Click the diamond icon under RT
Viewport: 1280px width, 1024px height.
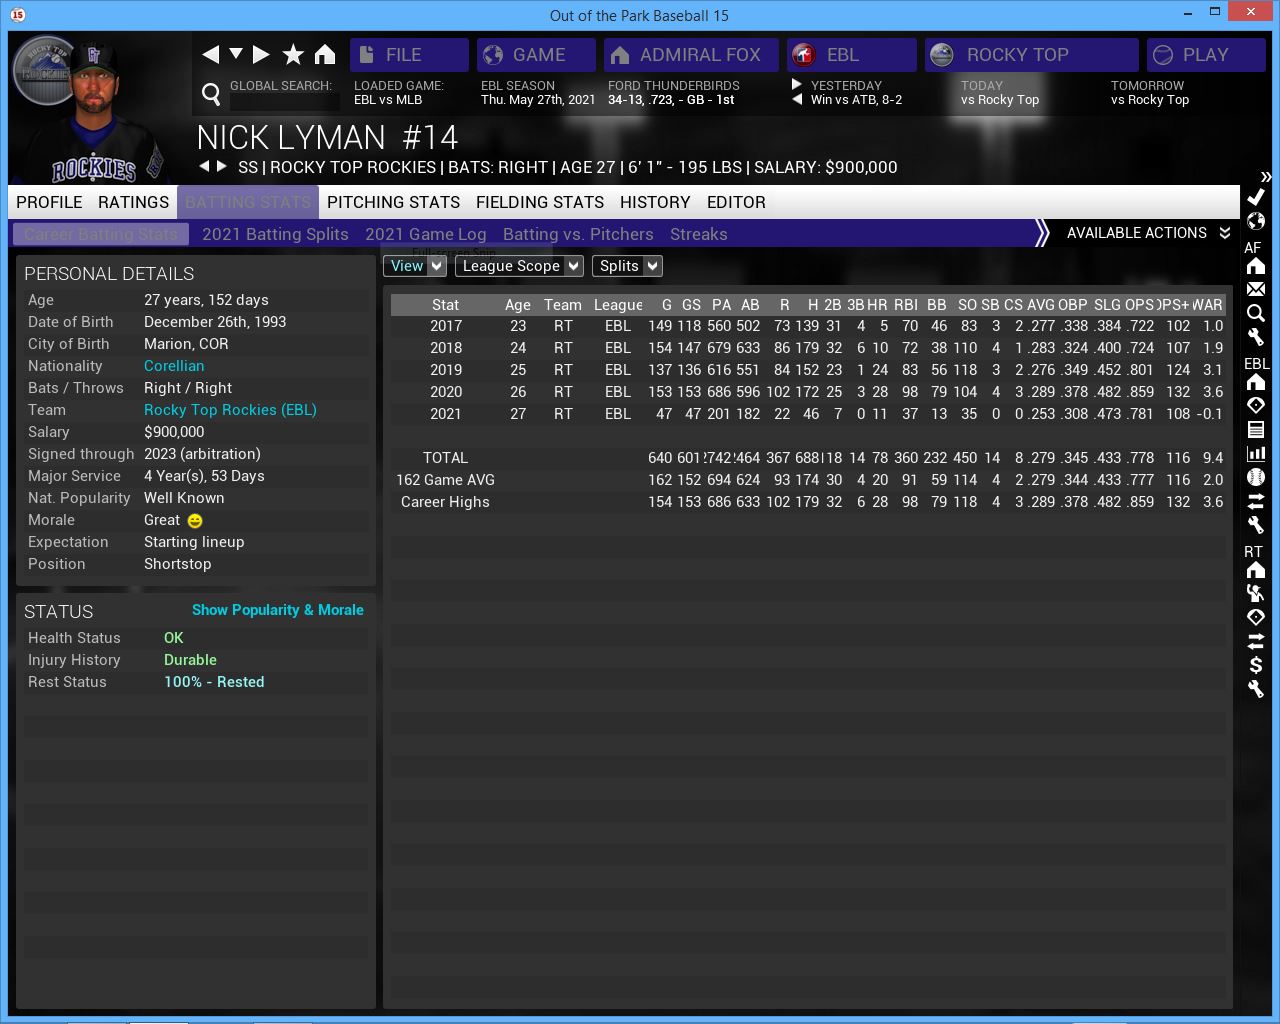(x=1256, y=617)
